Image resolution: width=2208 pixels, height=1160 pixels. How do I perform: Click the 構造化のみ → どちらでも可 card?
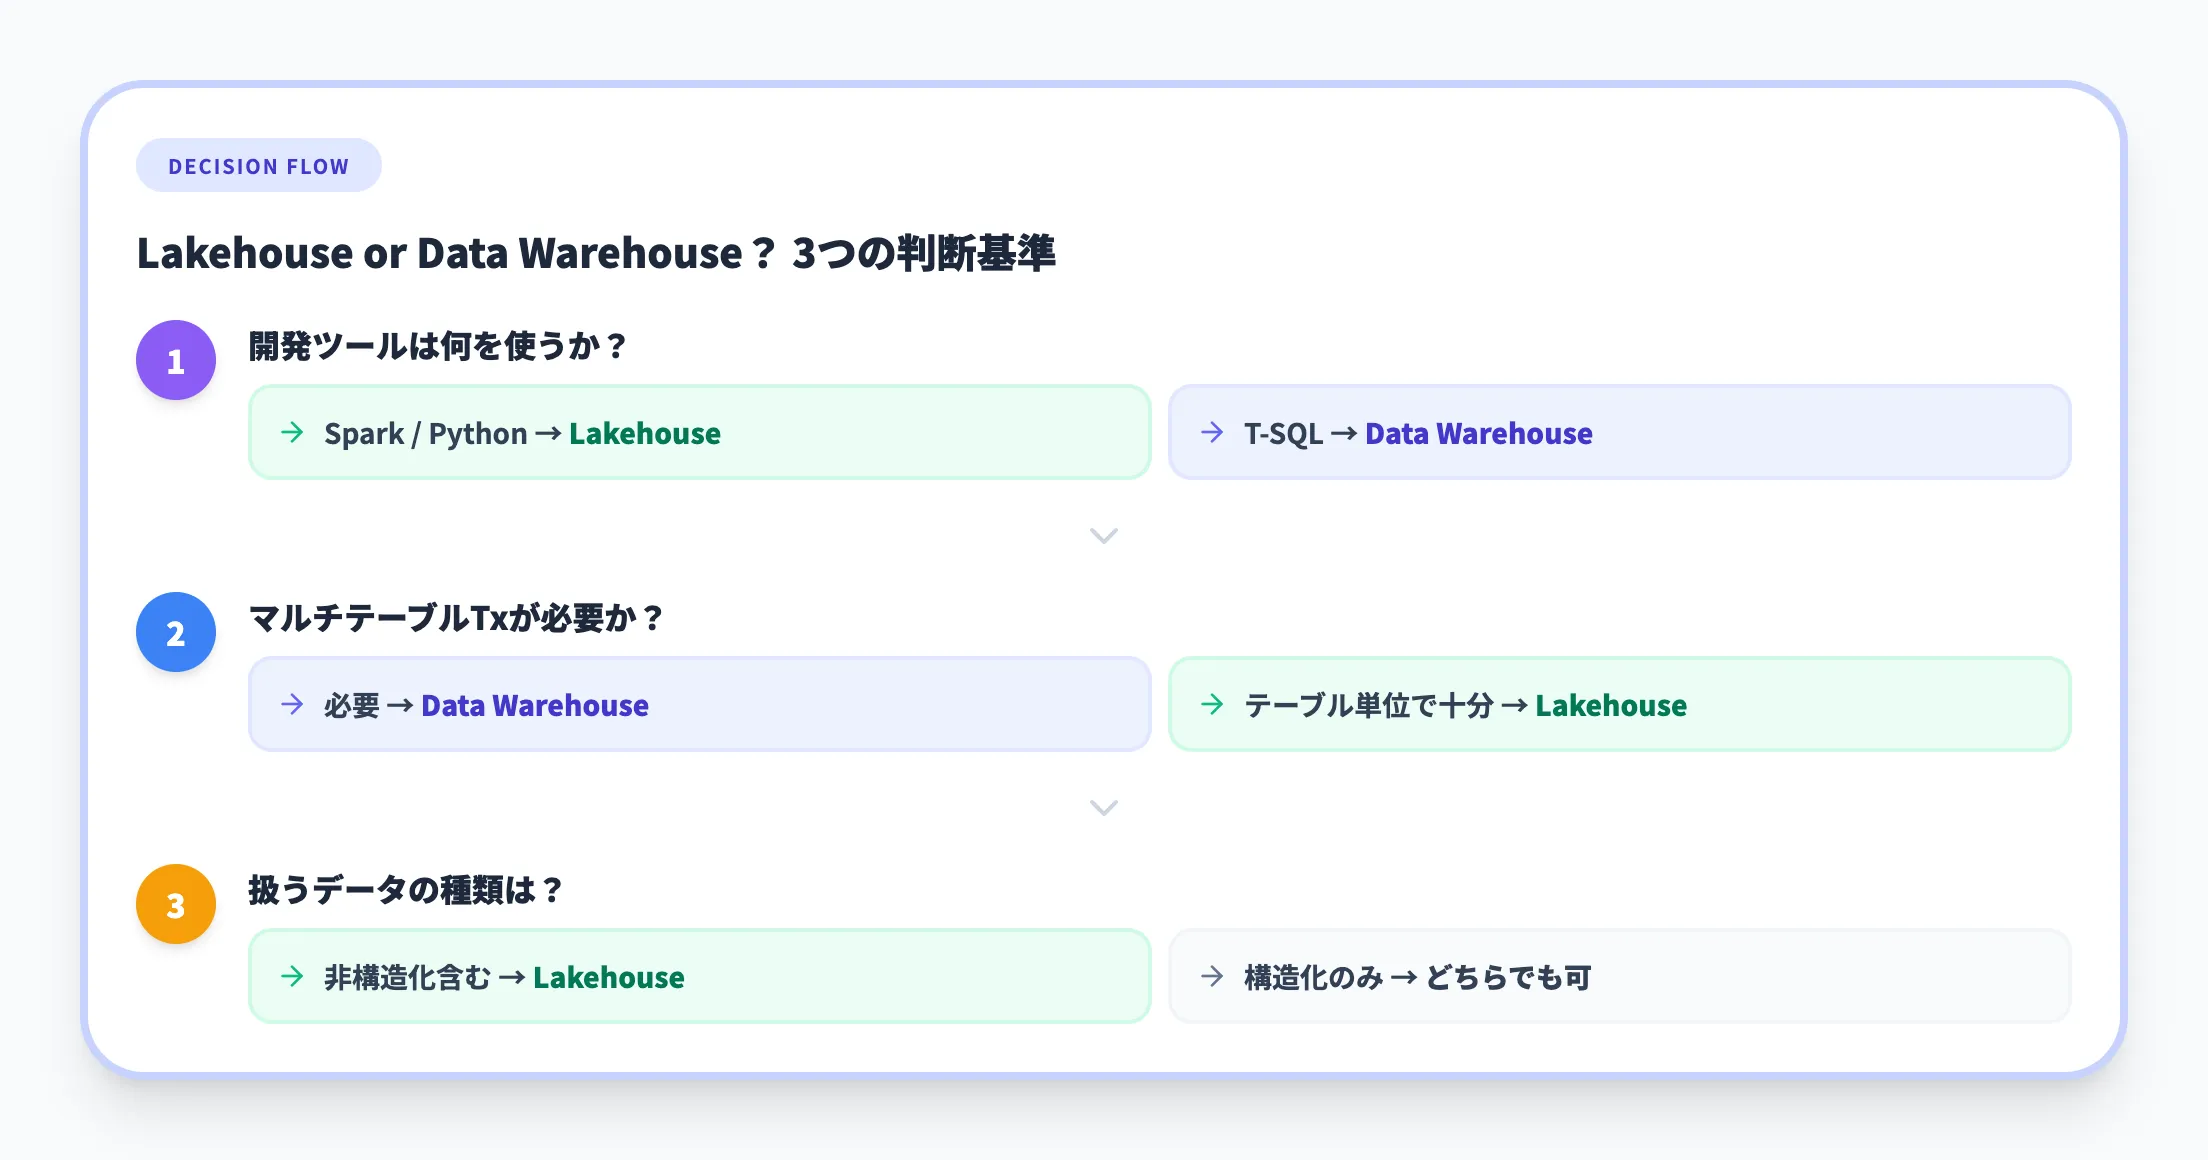(x=1620, y=977)
